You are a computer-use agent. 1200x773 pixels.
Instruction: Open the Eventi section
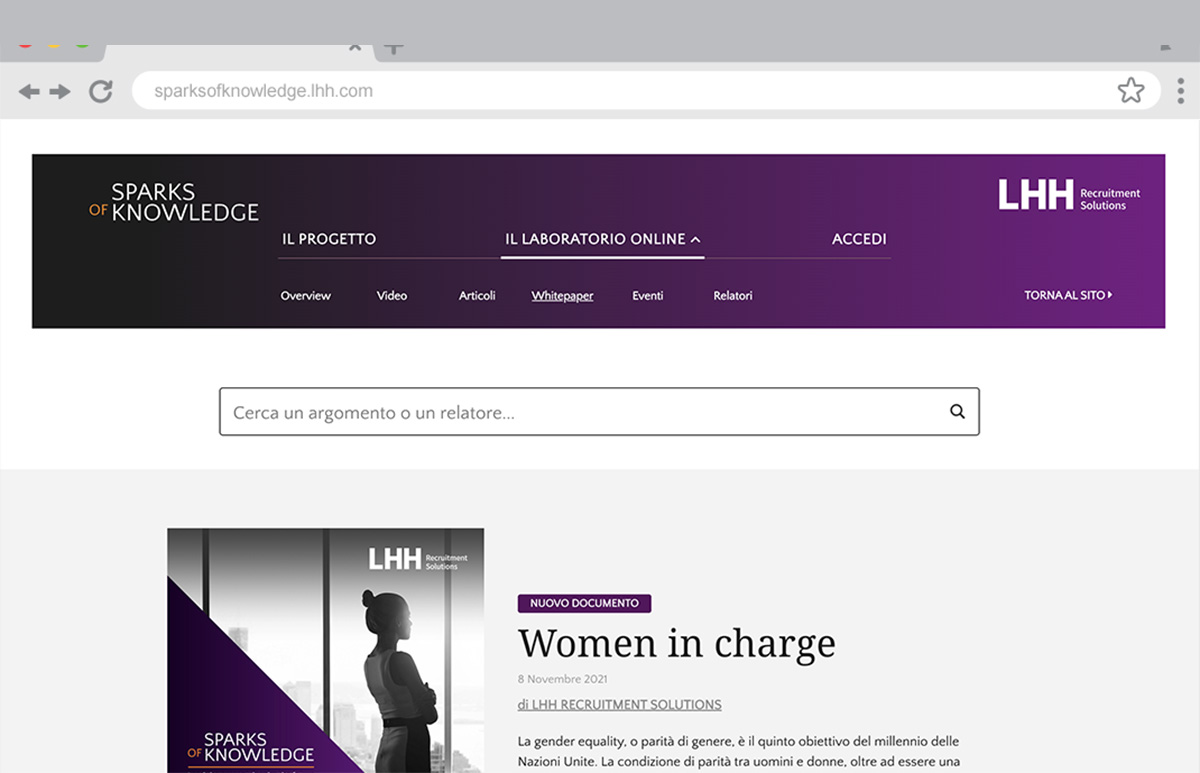(x=648, y=296)
